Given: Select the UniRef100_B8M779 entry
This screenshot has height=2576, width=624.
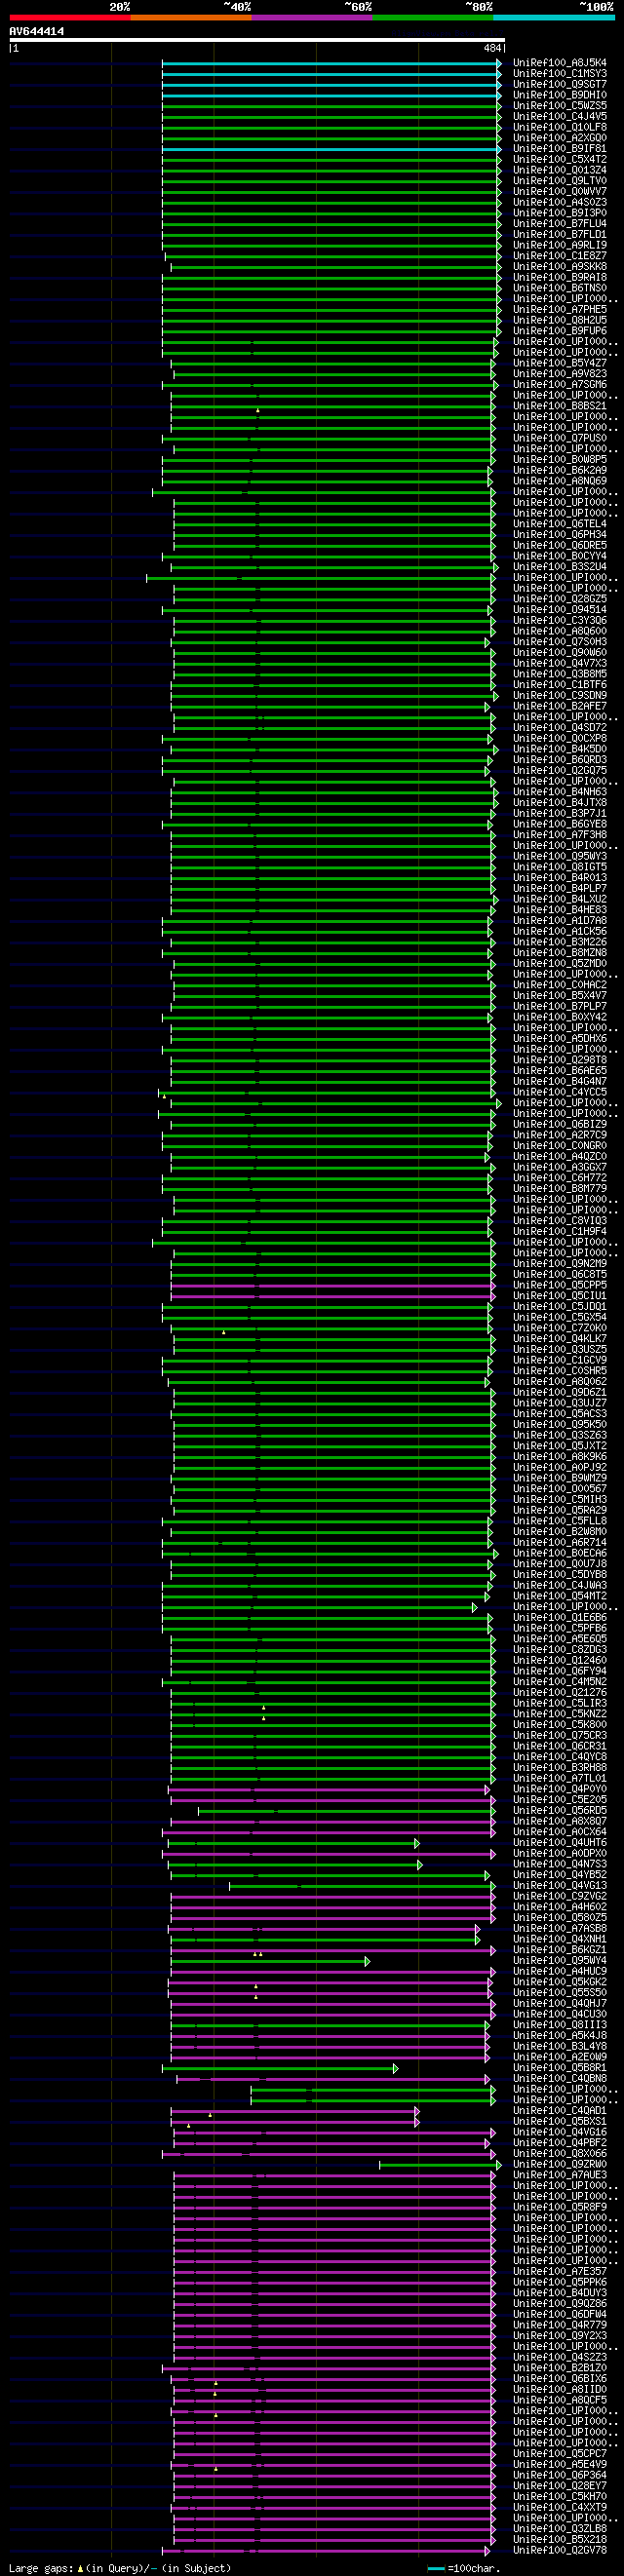Looking at the screenshot, I should click(x=560, y=1189).
